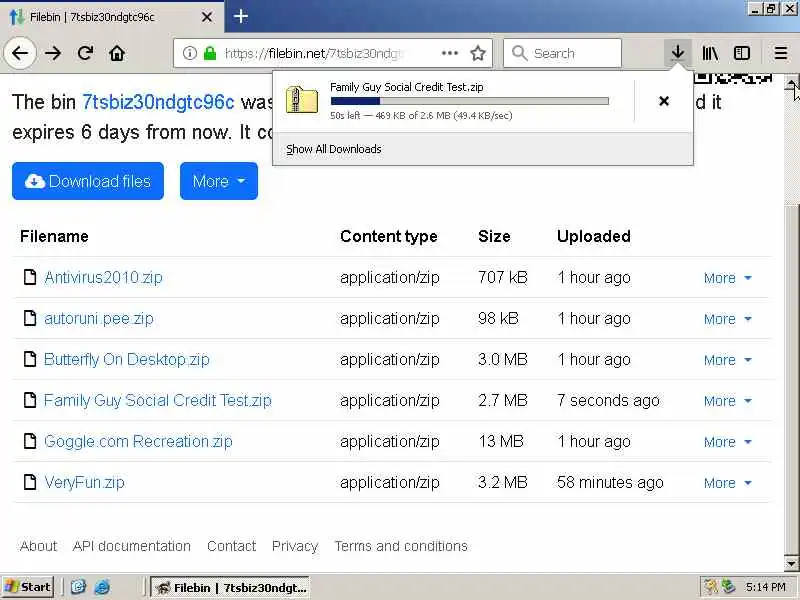This screenshot has height=600, width=800.
Task: Expand the blue More dropdown button
Action: coord(219,181)
